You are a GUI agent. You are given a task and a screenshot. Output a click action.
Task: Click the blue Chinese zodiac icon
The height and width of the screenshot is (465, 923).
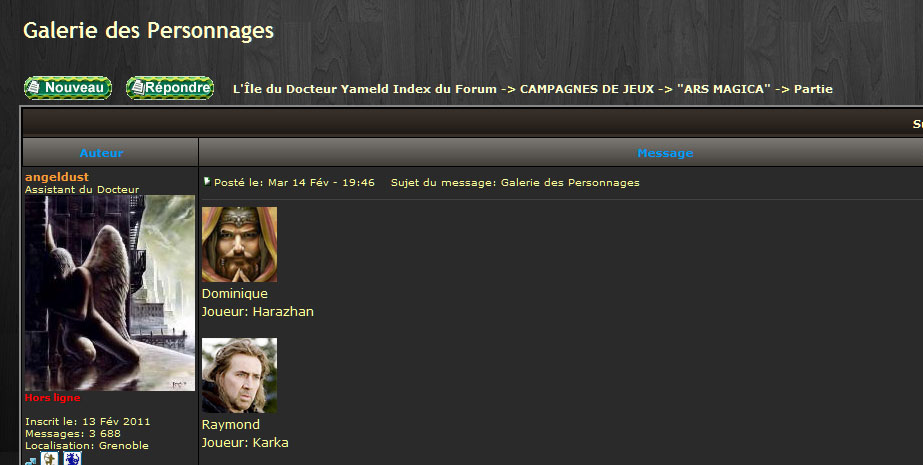point(72,459)
